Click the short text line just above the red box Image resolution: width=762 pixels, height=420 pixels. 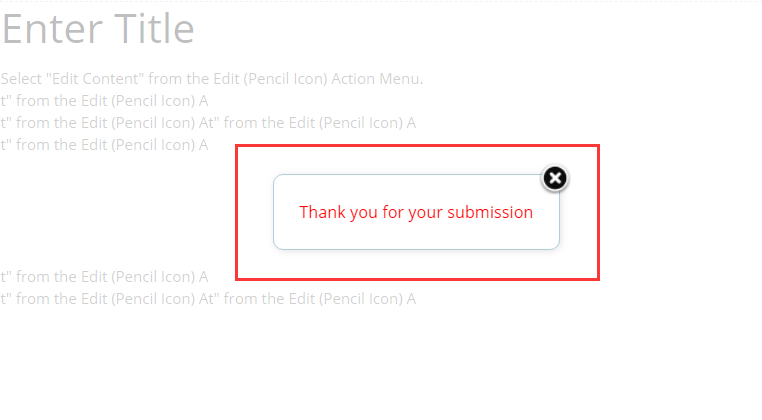(x=104, y=145)
